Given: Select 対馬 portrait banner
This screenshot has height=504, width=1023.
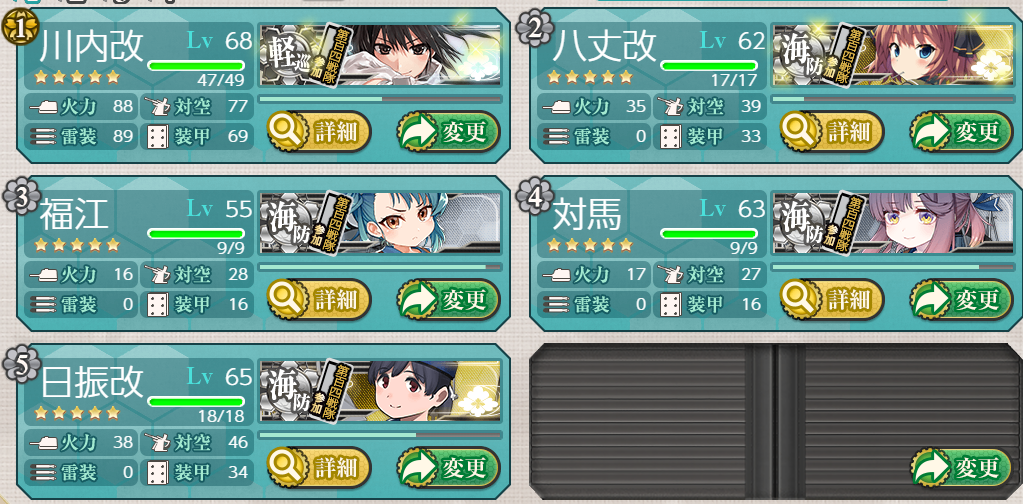Looking at the screenshot, I should pyautogui.click(x=893, y=223).
